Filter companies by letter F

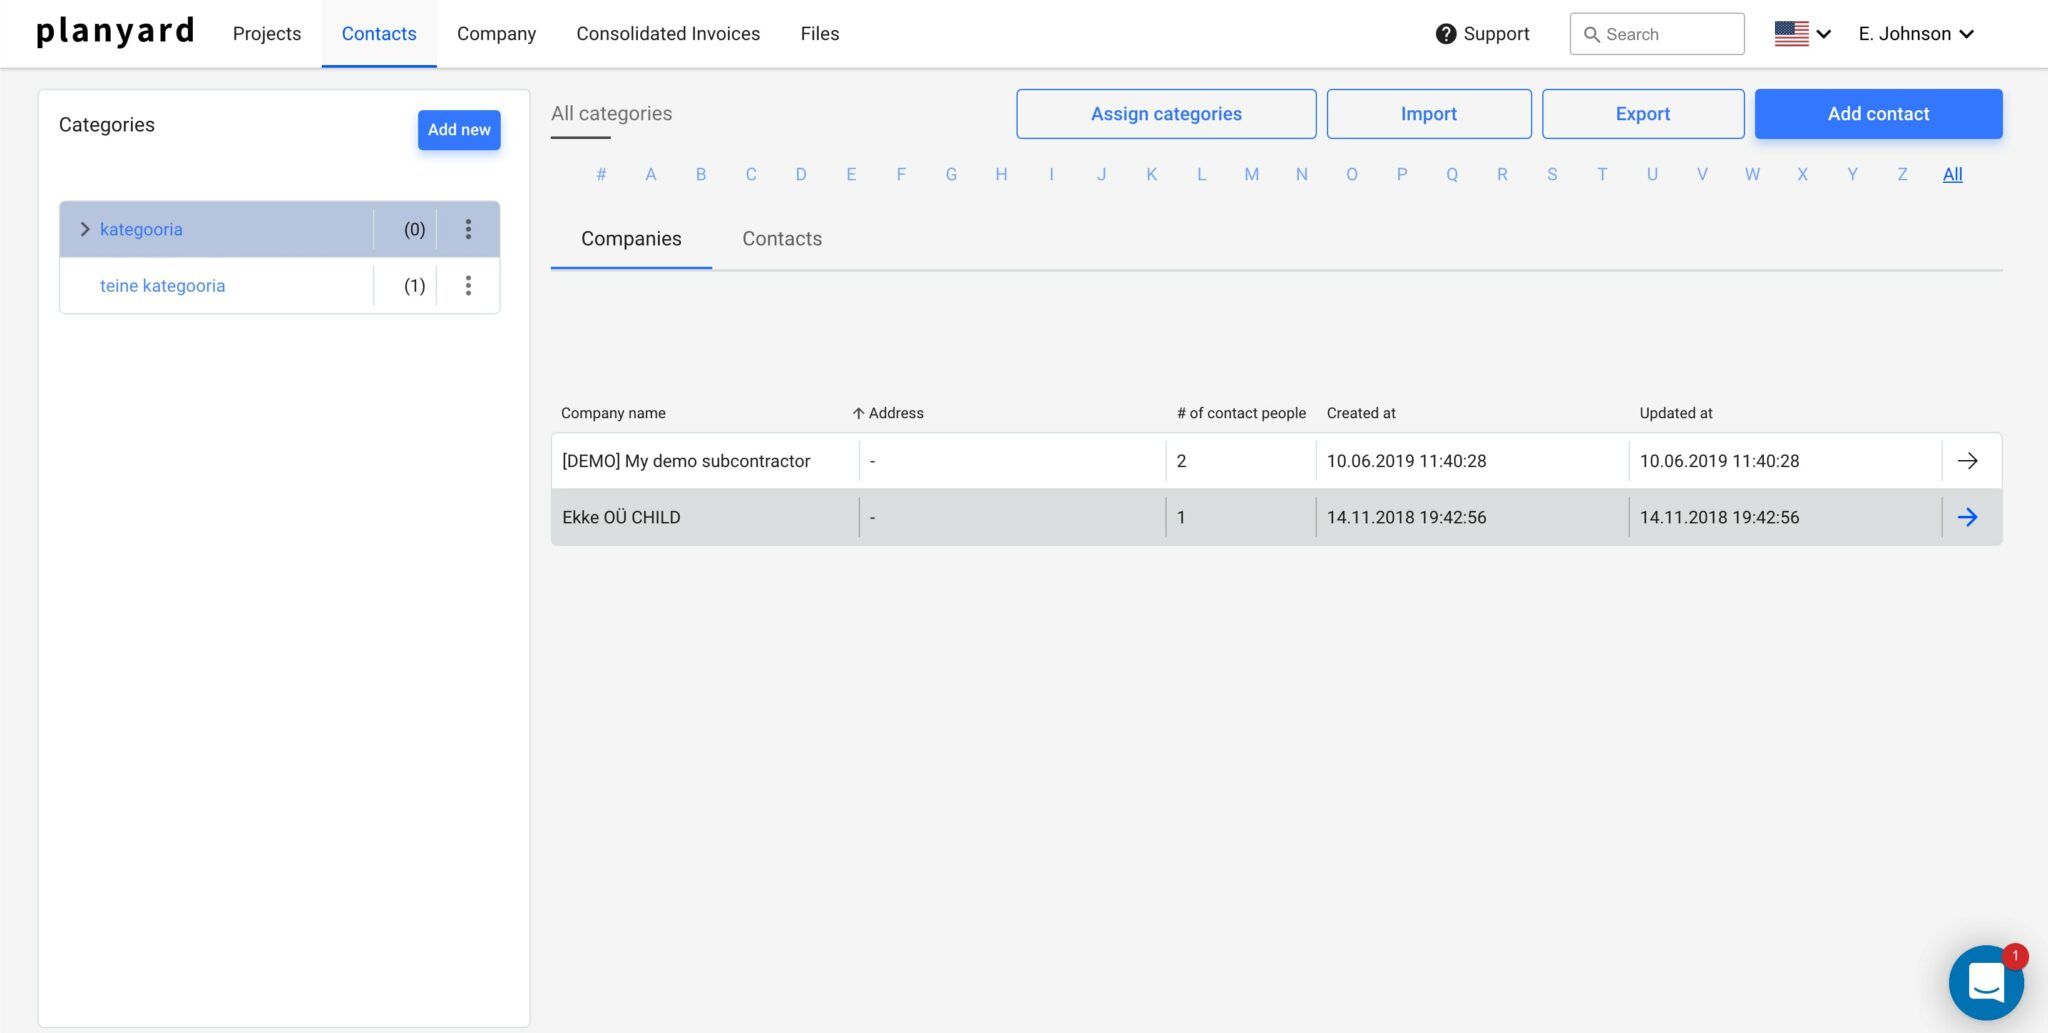pos(901,174)
